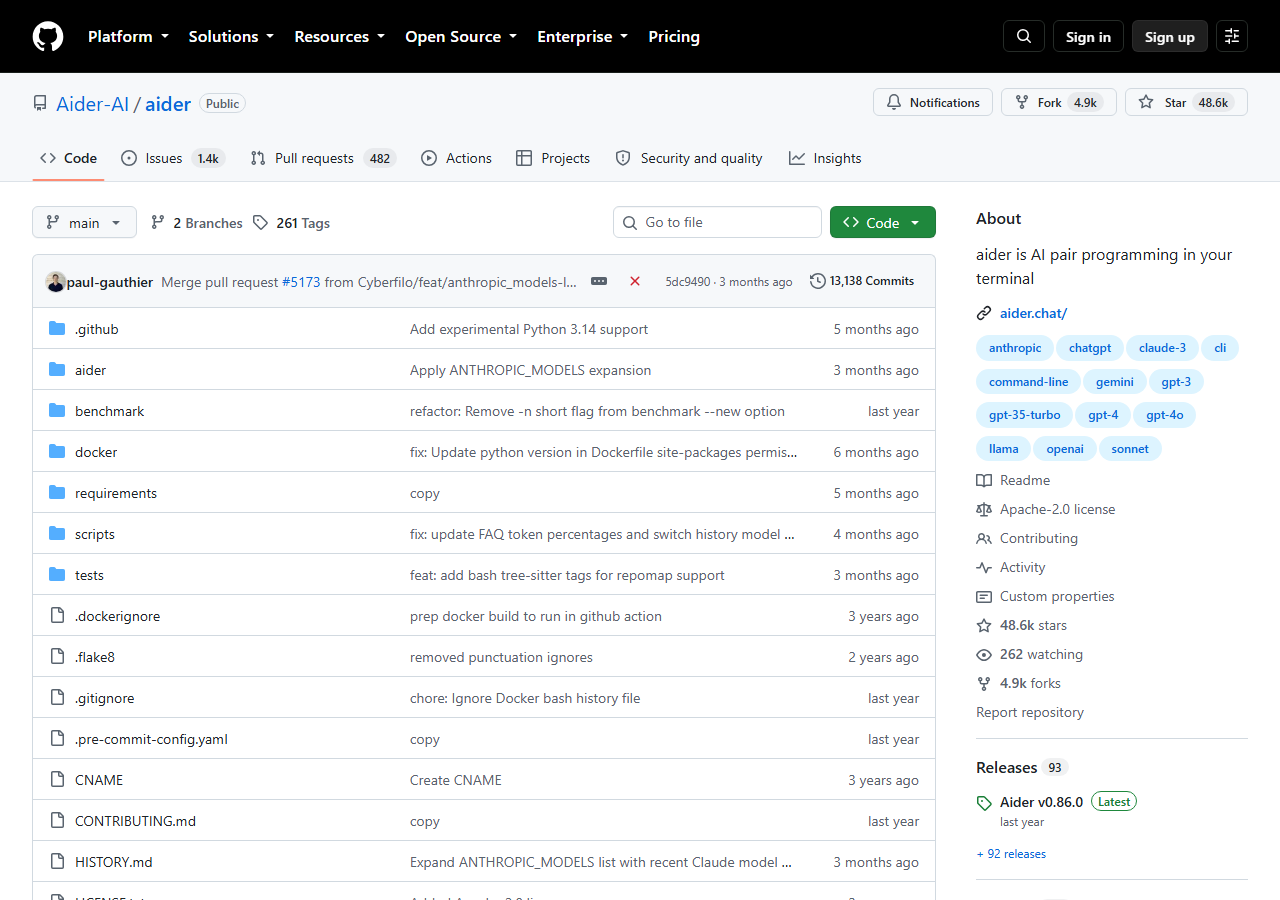Click the Sign up button
The width and height of the screenshot is (1280, 900).
(x=1170, y=37)
